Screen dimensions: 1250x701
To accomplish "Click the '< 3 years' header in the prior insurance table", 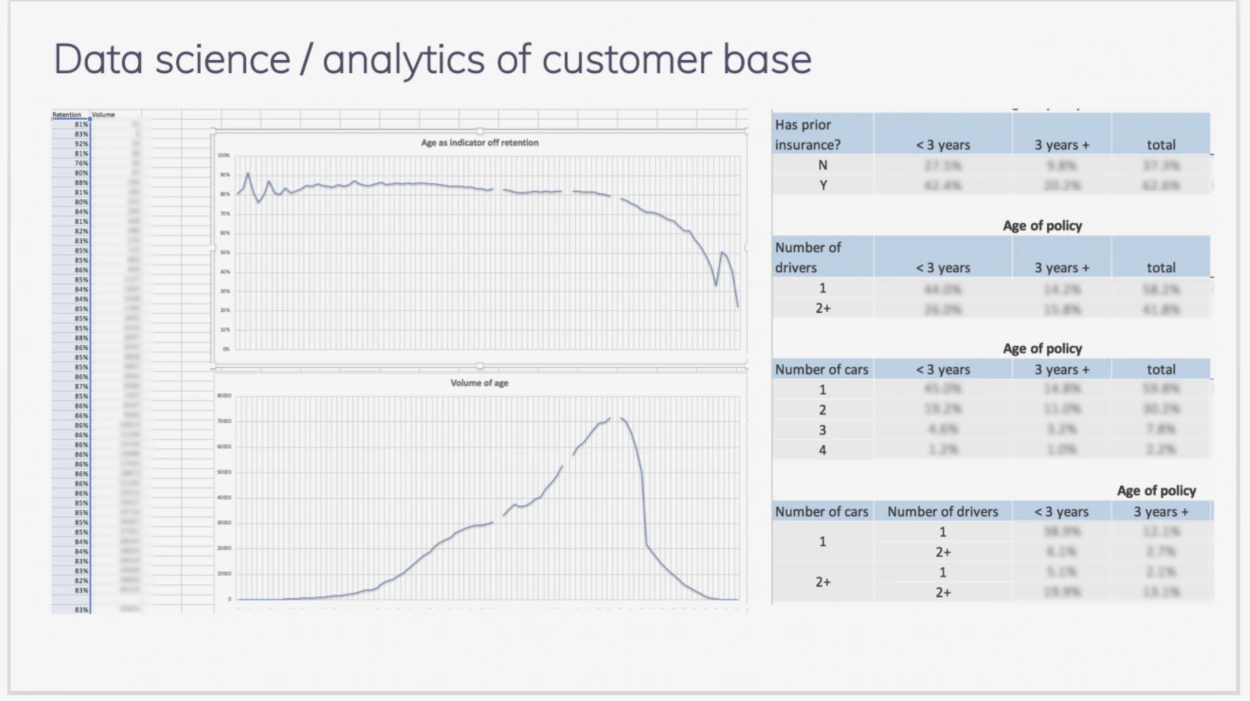I will click(943, 145).
